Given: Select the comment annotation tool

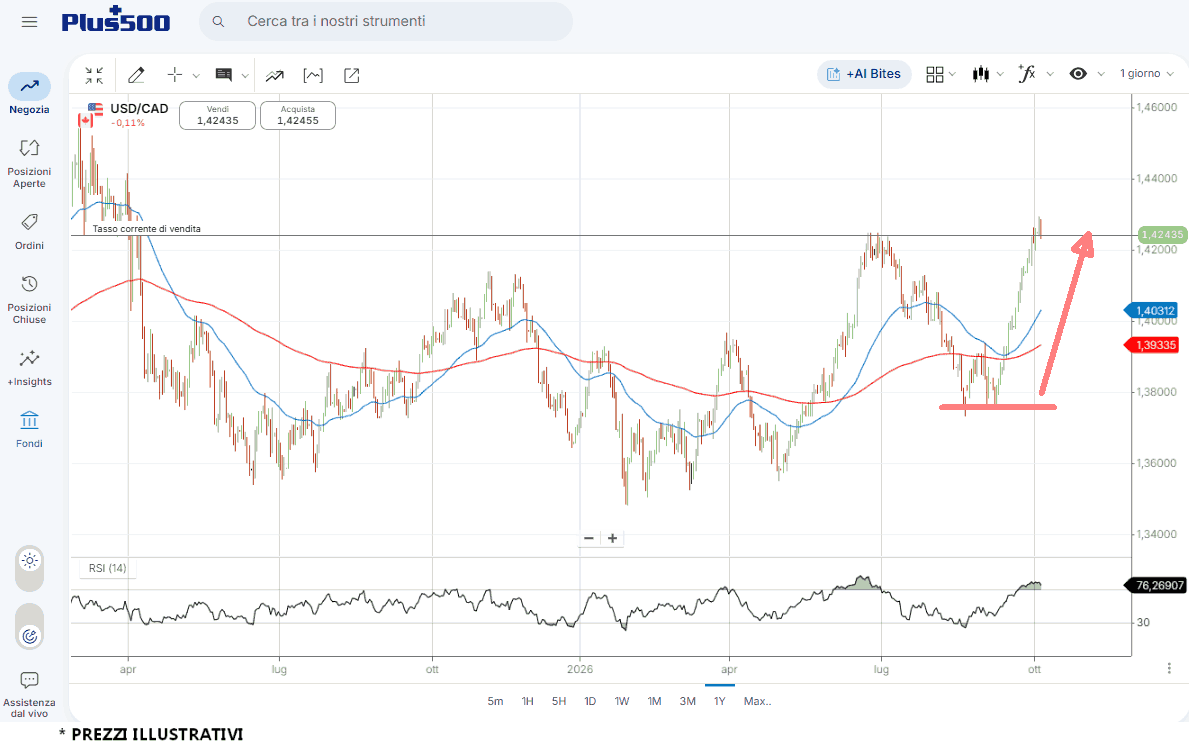Looking at the screenshot, I should pyautogui.click(x=224, y=74).
